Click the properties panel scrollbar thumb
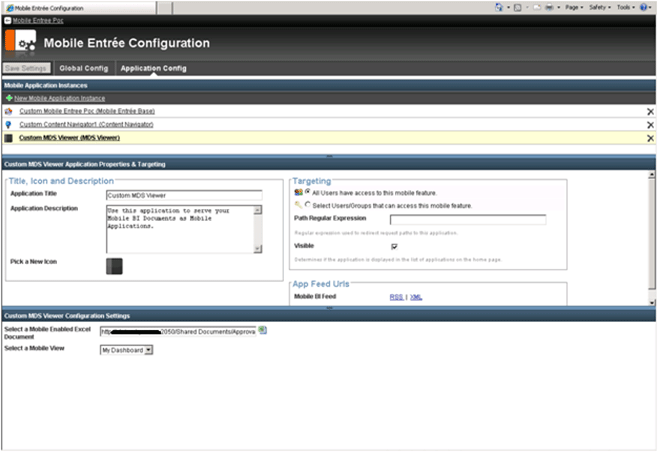658x452 pixels. (651, 234)
